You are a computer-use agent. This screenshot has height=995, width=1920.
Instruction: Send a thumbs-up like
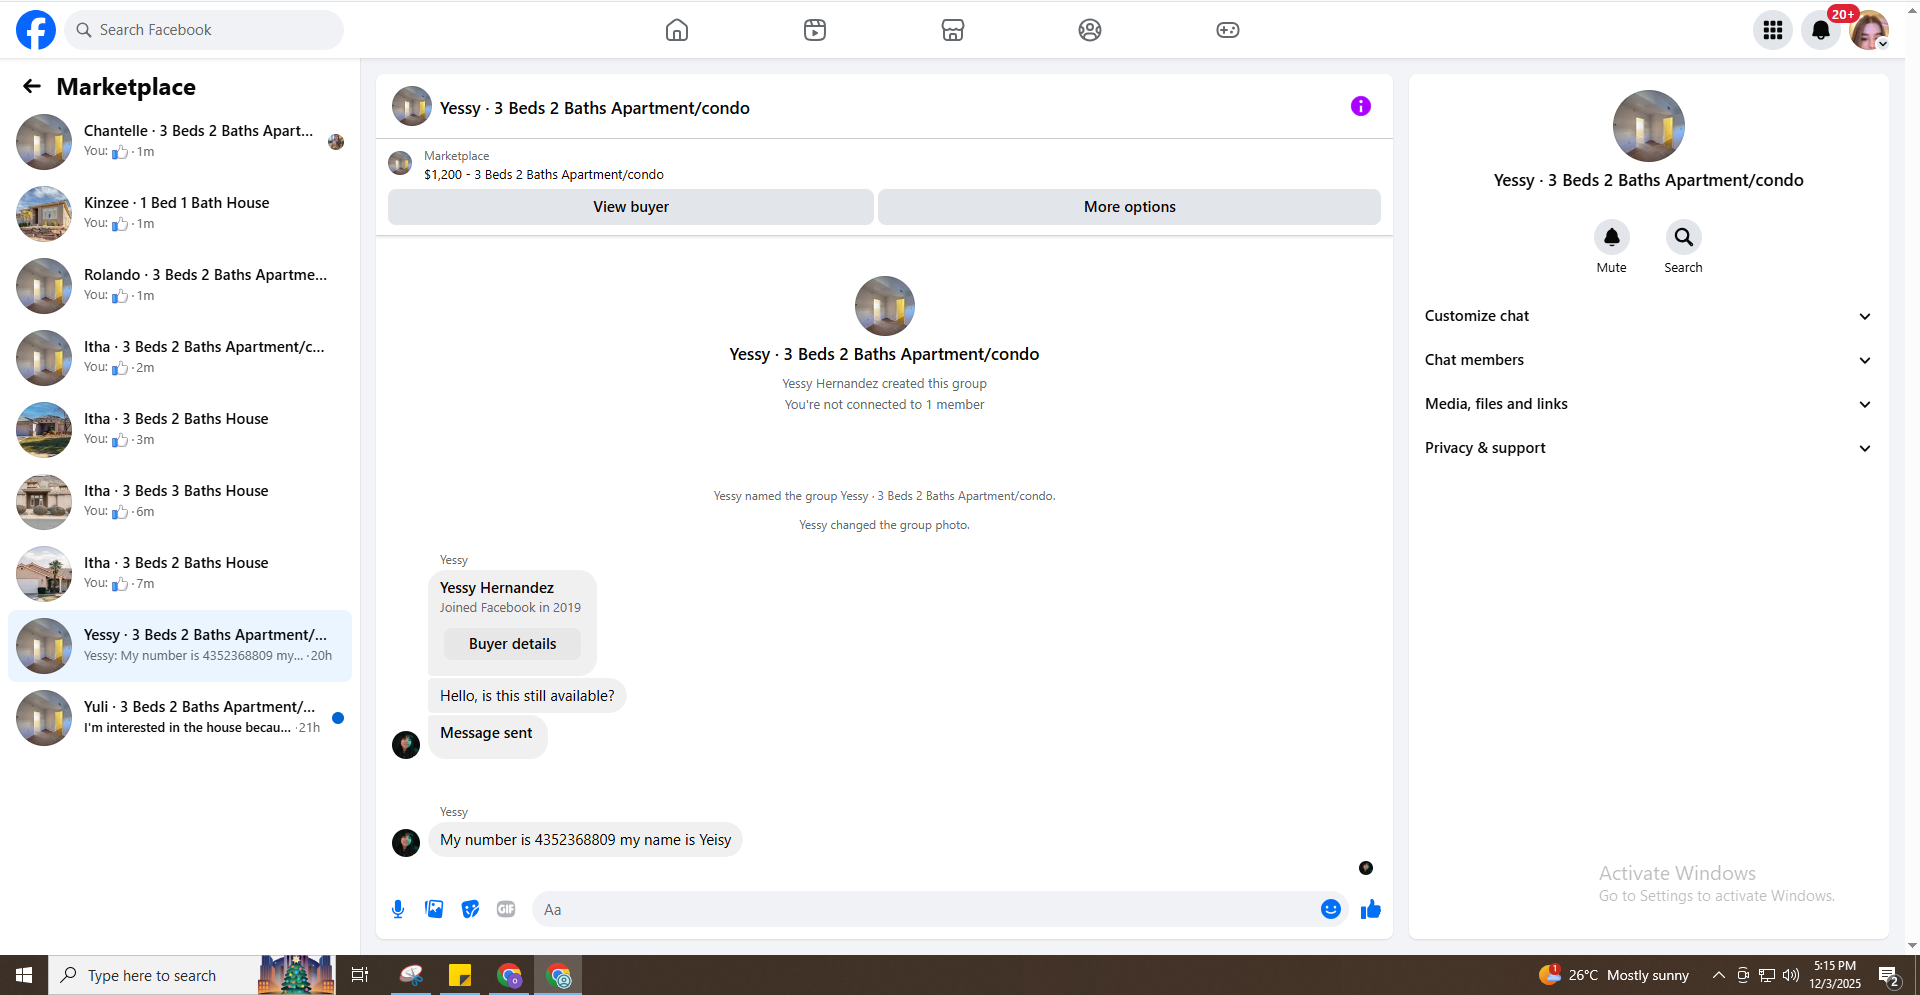pos(1371,909)
